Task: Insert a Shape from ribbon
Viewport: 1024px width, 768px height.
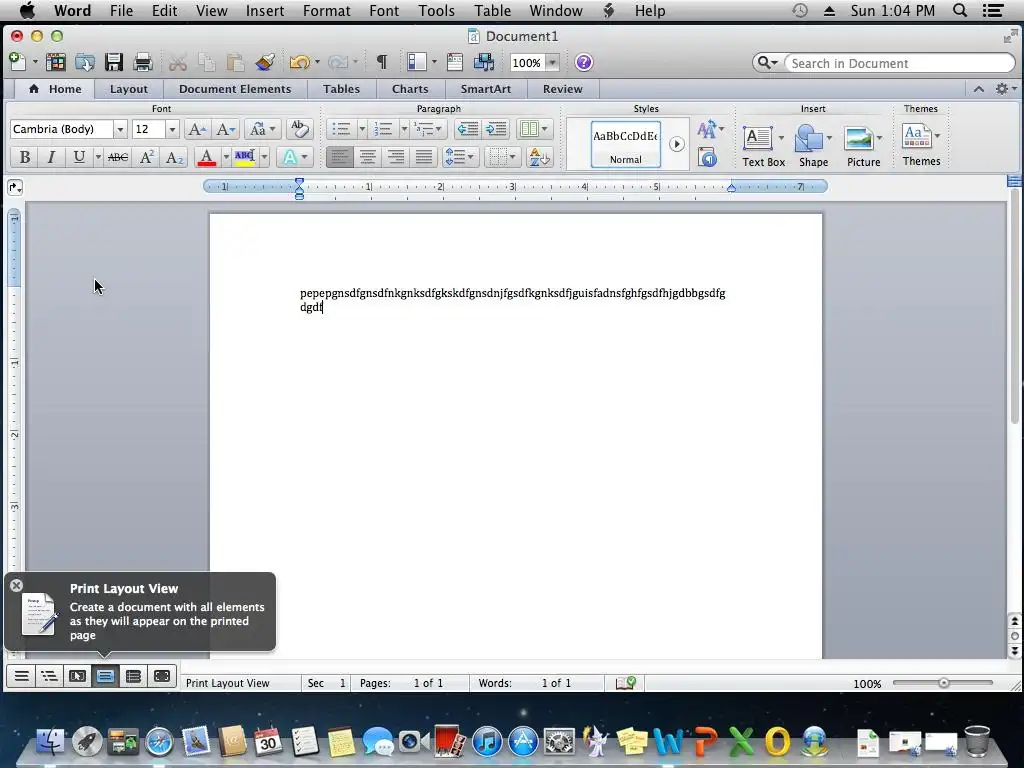Action: tap(813, 146)
